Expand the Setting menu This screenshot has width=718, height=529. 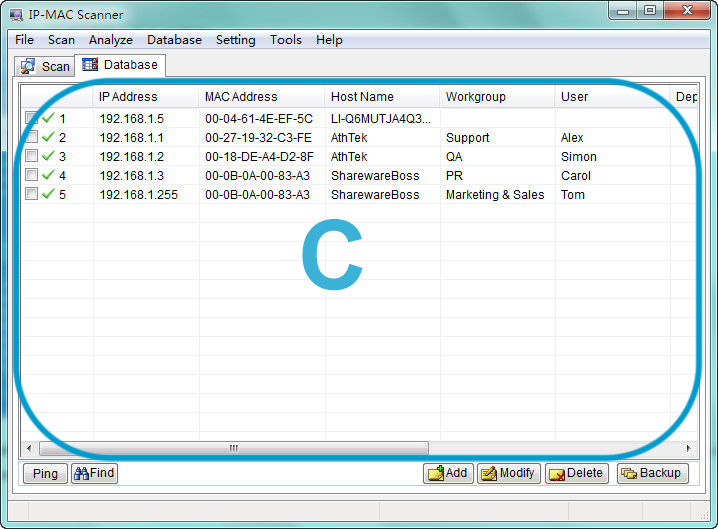point(235,40)
